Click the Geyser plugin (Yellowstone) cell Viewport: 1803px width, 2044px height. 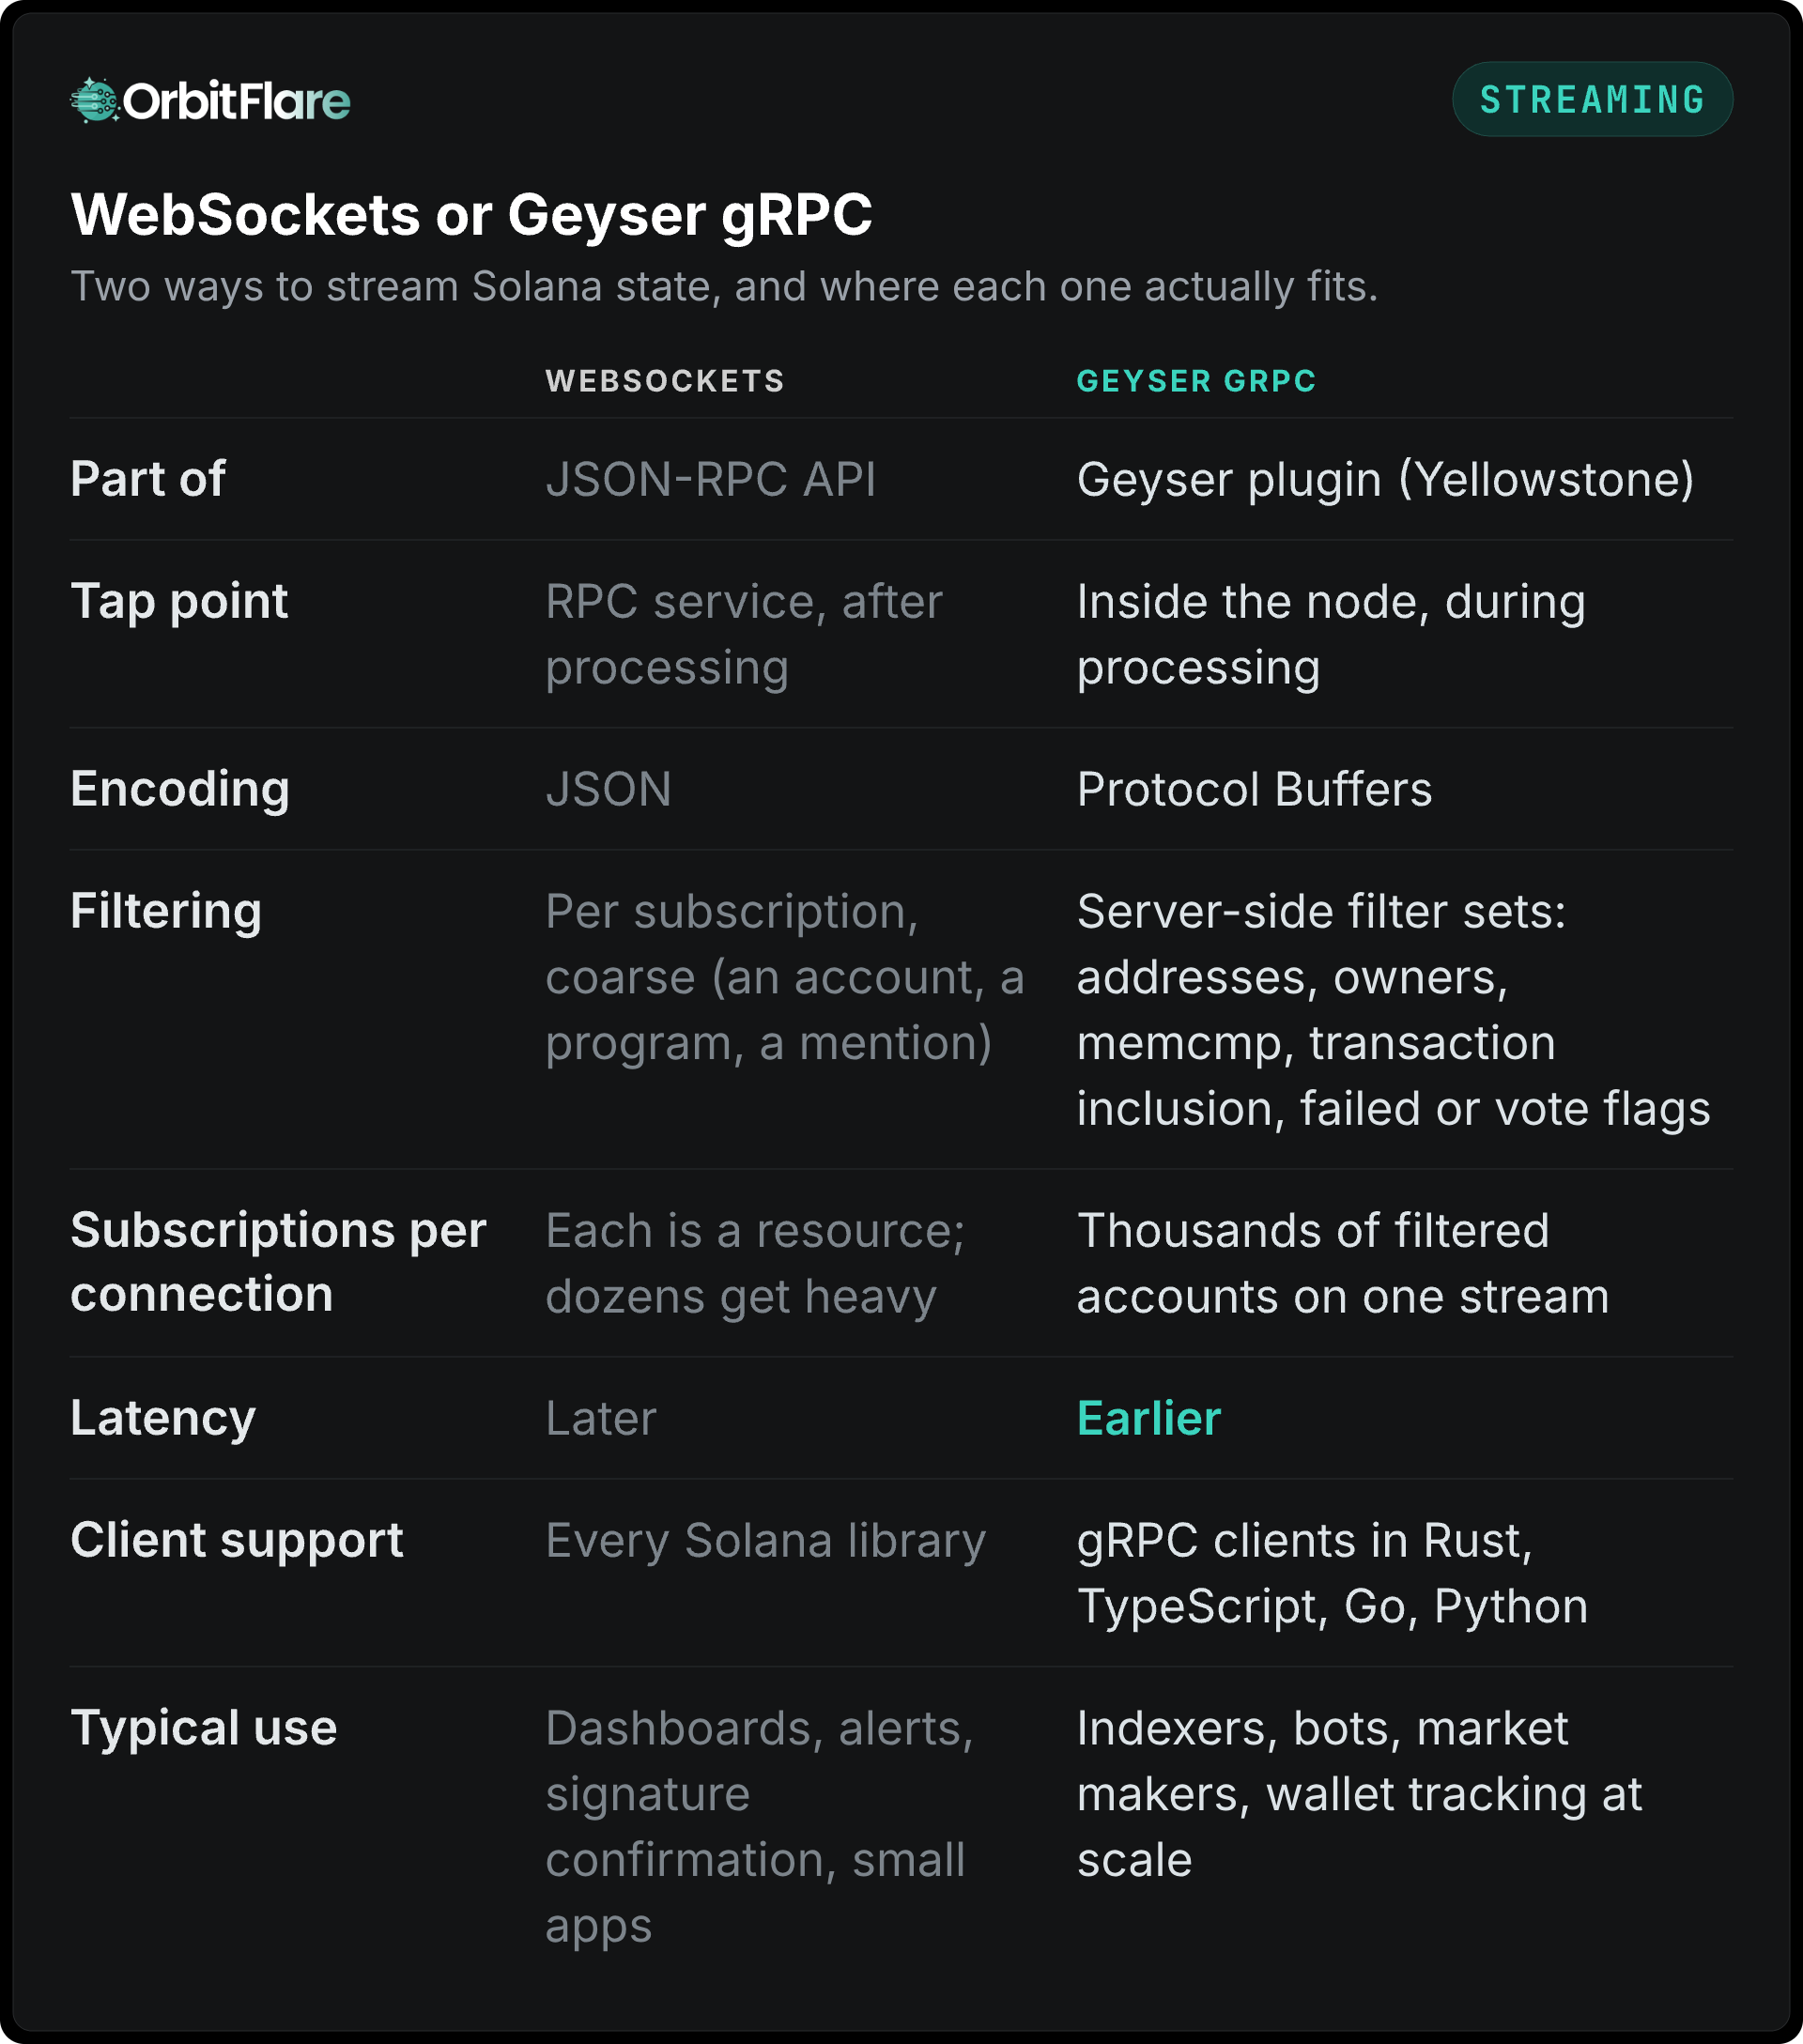[x=1385, y=479]
